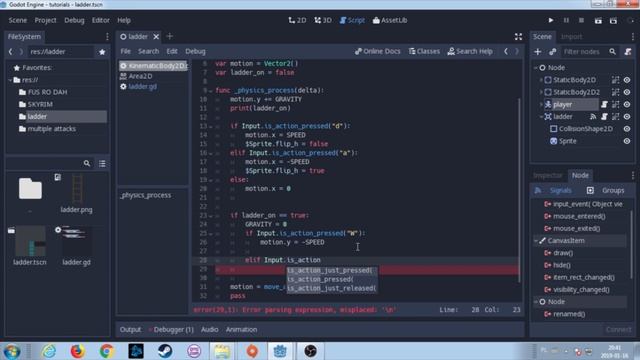Play a custom scene icon
This screenshot has height=360, width=640.
(x=613, y=20)
